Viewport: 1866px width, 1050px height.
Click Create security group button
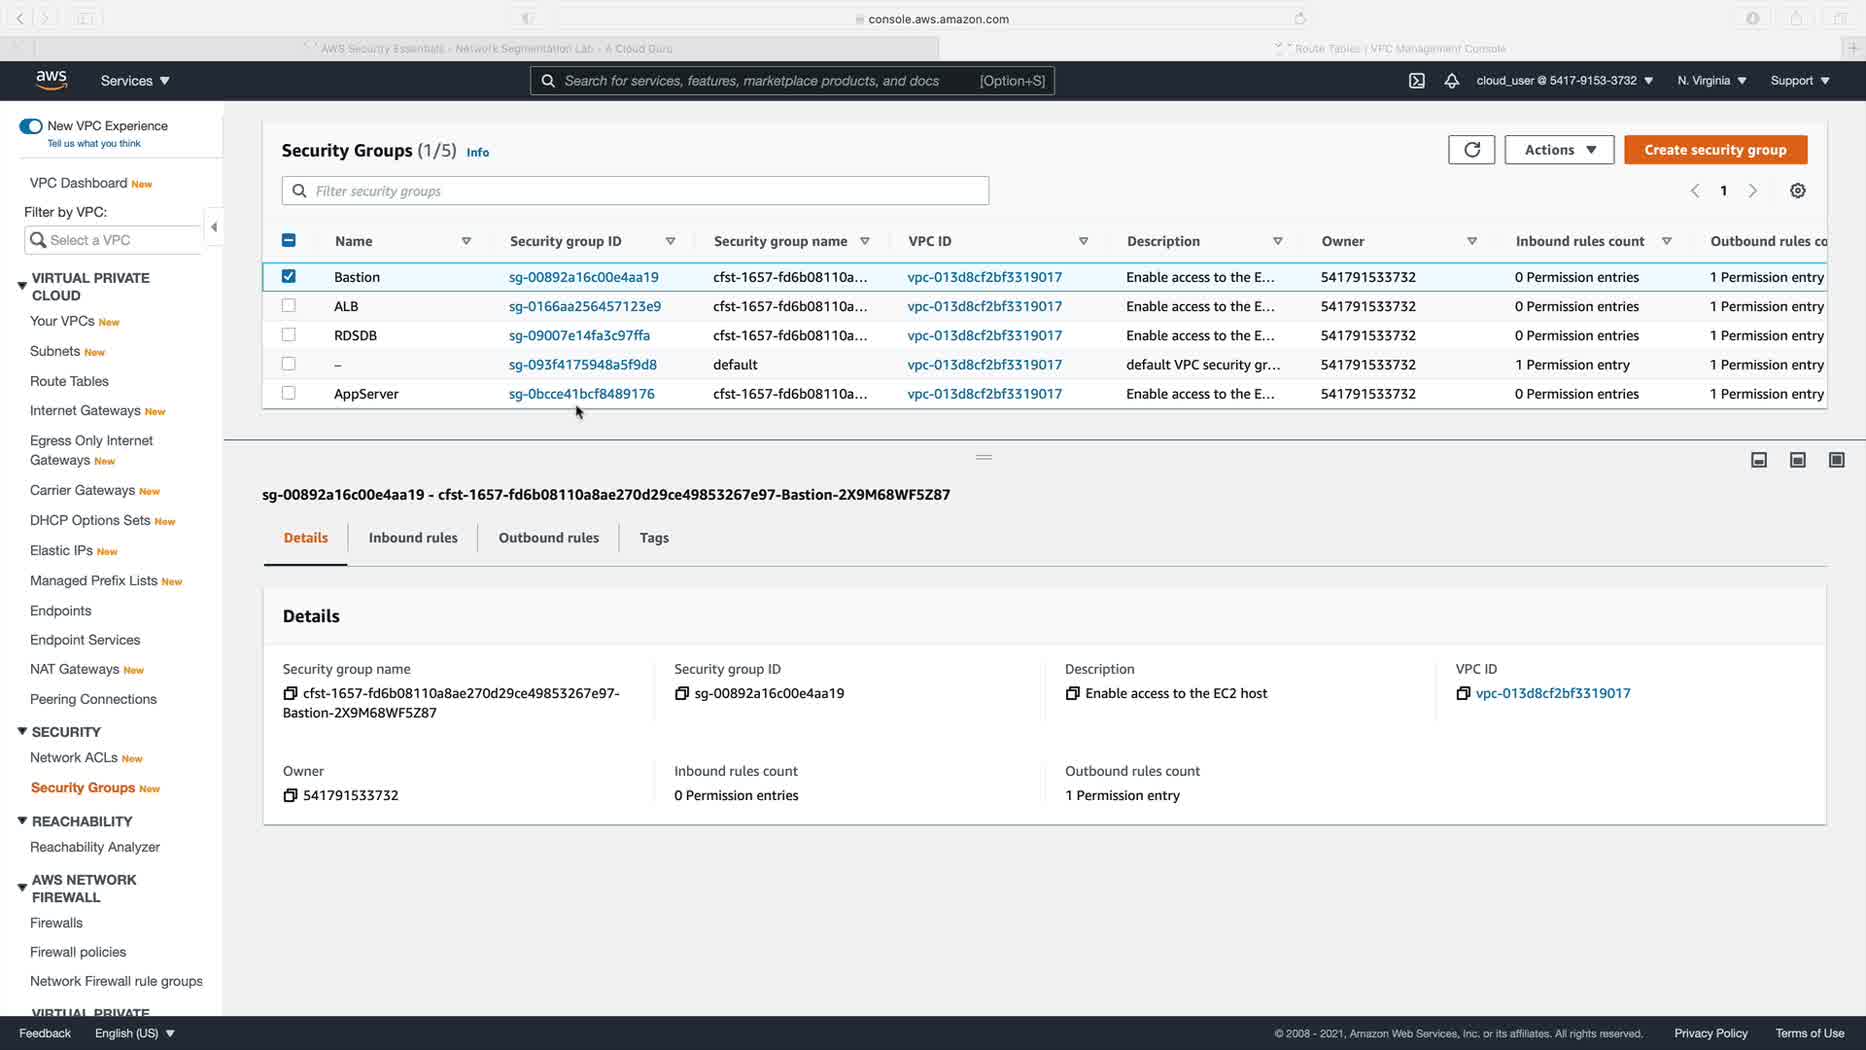pos(1714,150)
